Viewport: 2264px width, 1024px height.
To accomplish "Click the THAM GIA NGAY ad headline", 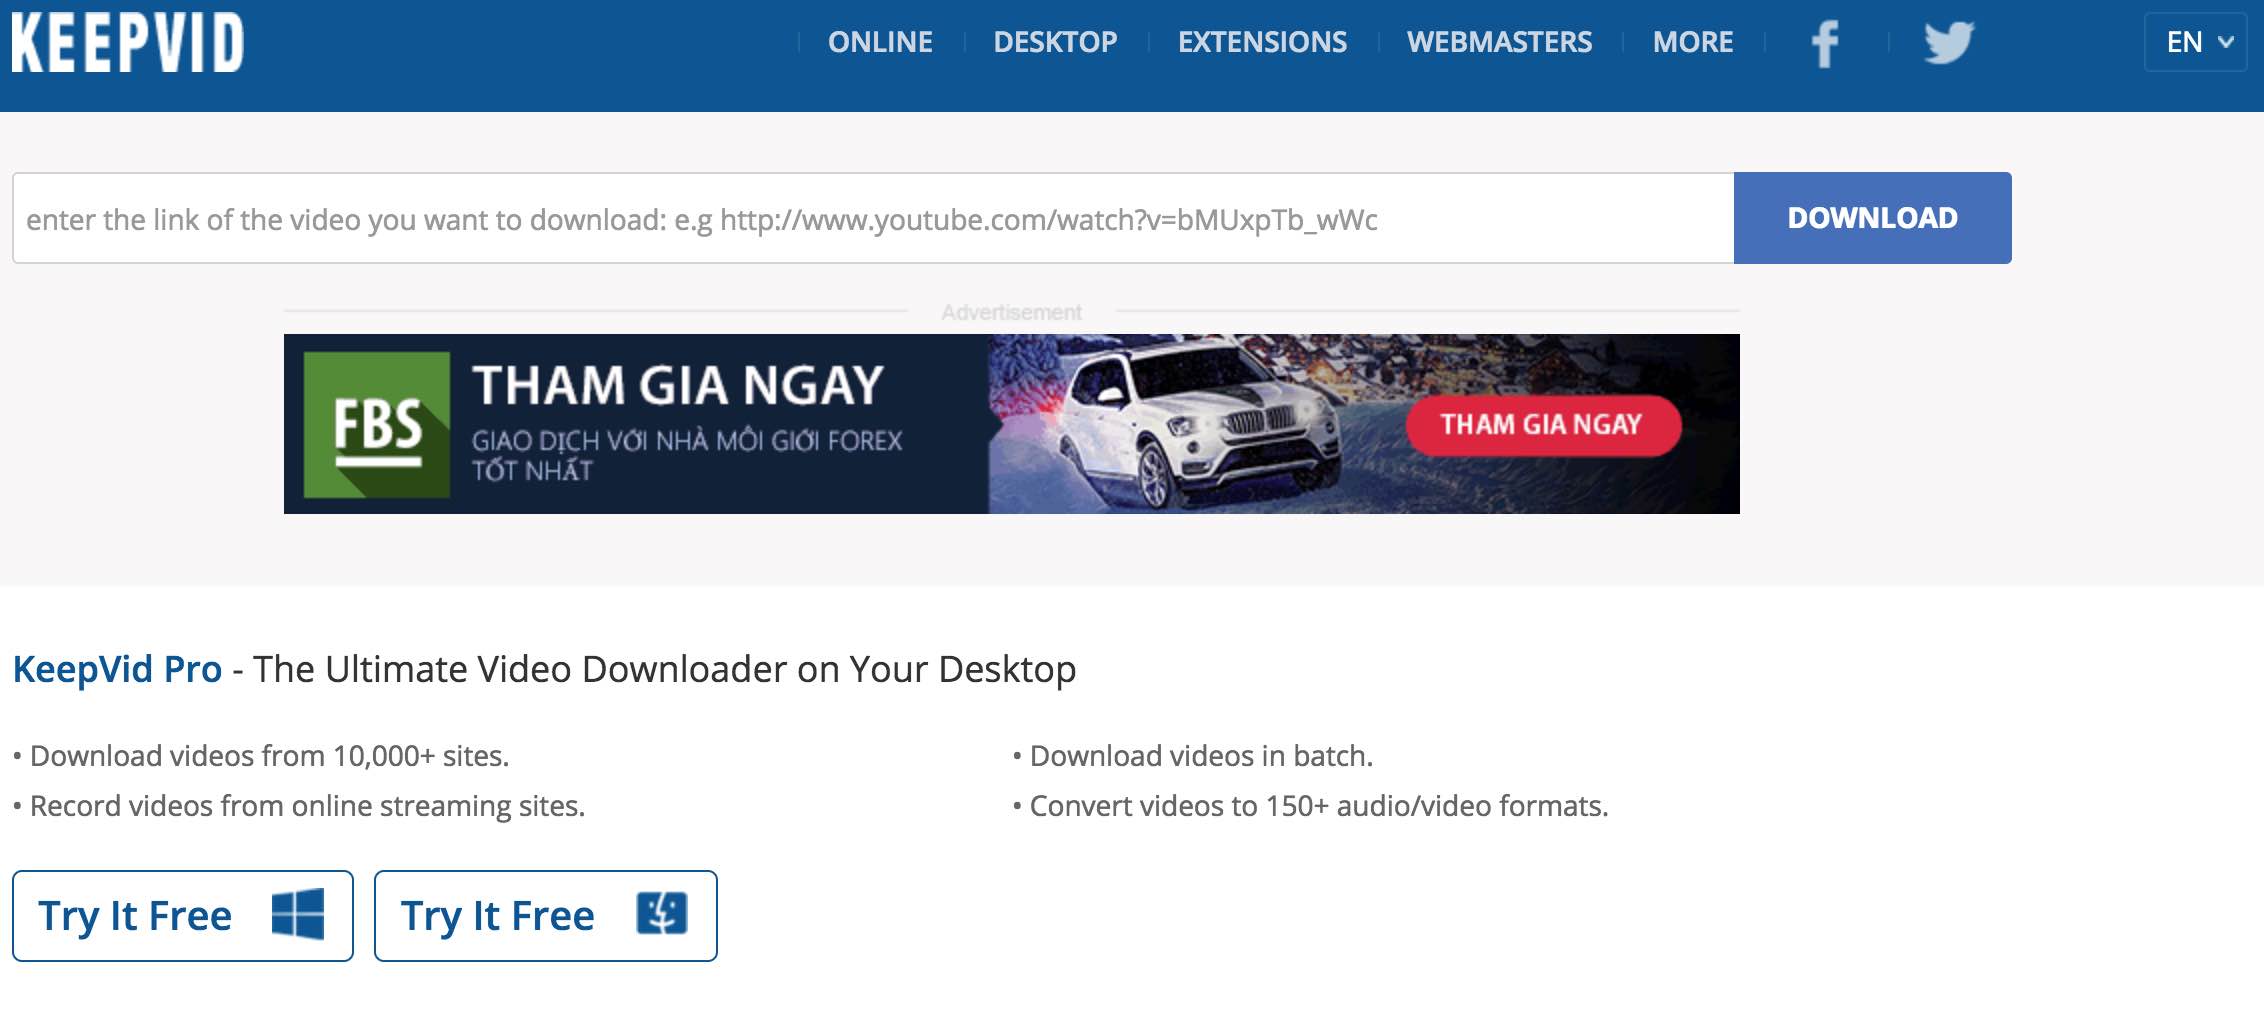I will pos(678,385).
